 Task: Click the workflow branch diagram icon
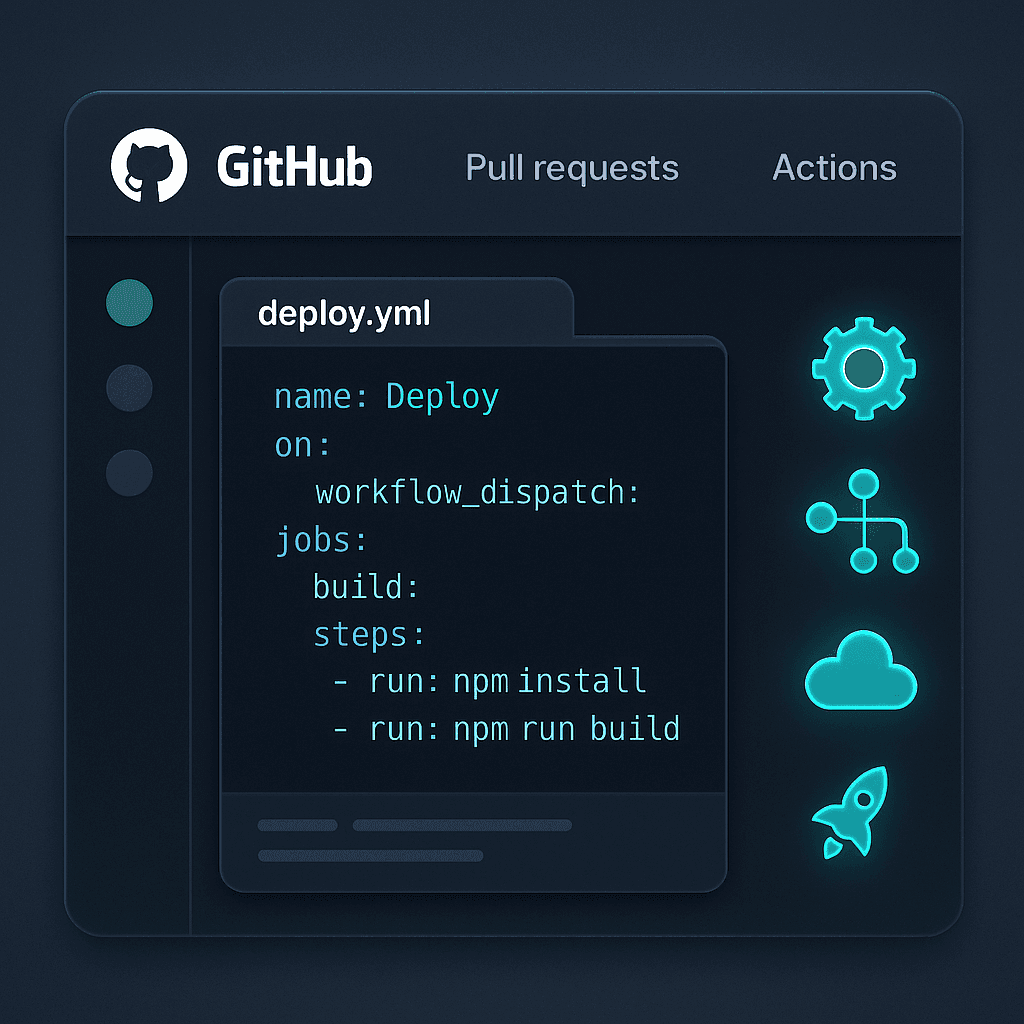pyautogui.click(x=861, y=522)
